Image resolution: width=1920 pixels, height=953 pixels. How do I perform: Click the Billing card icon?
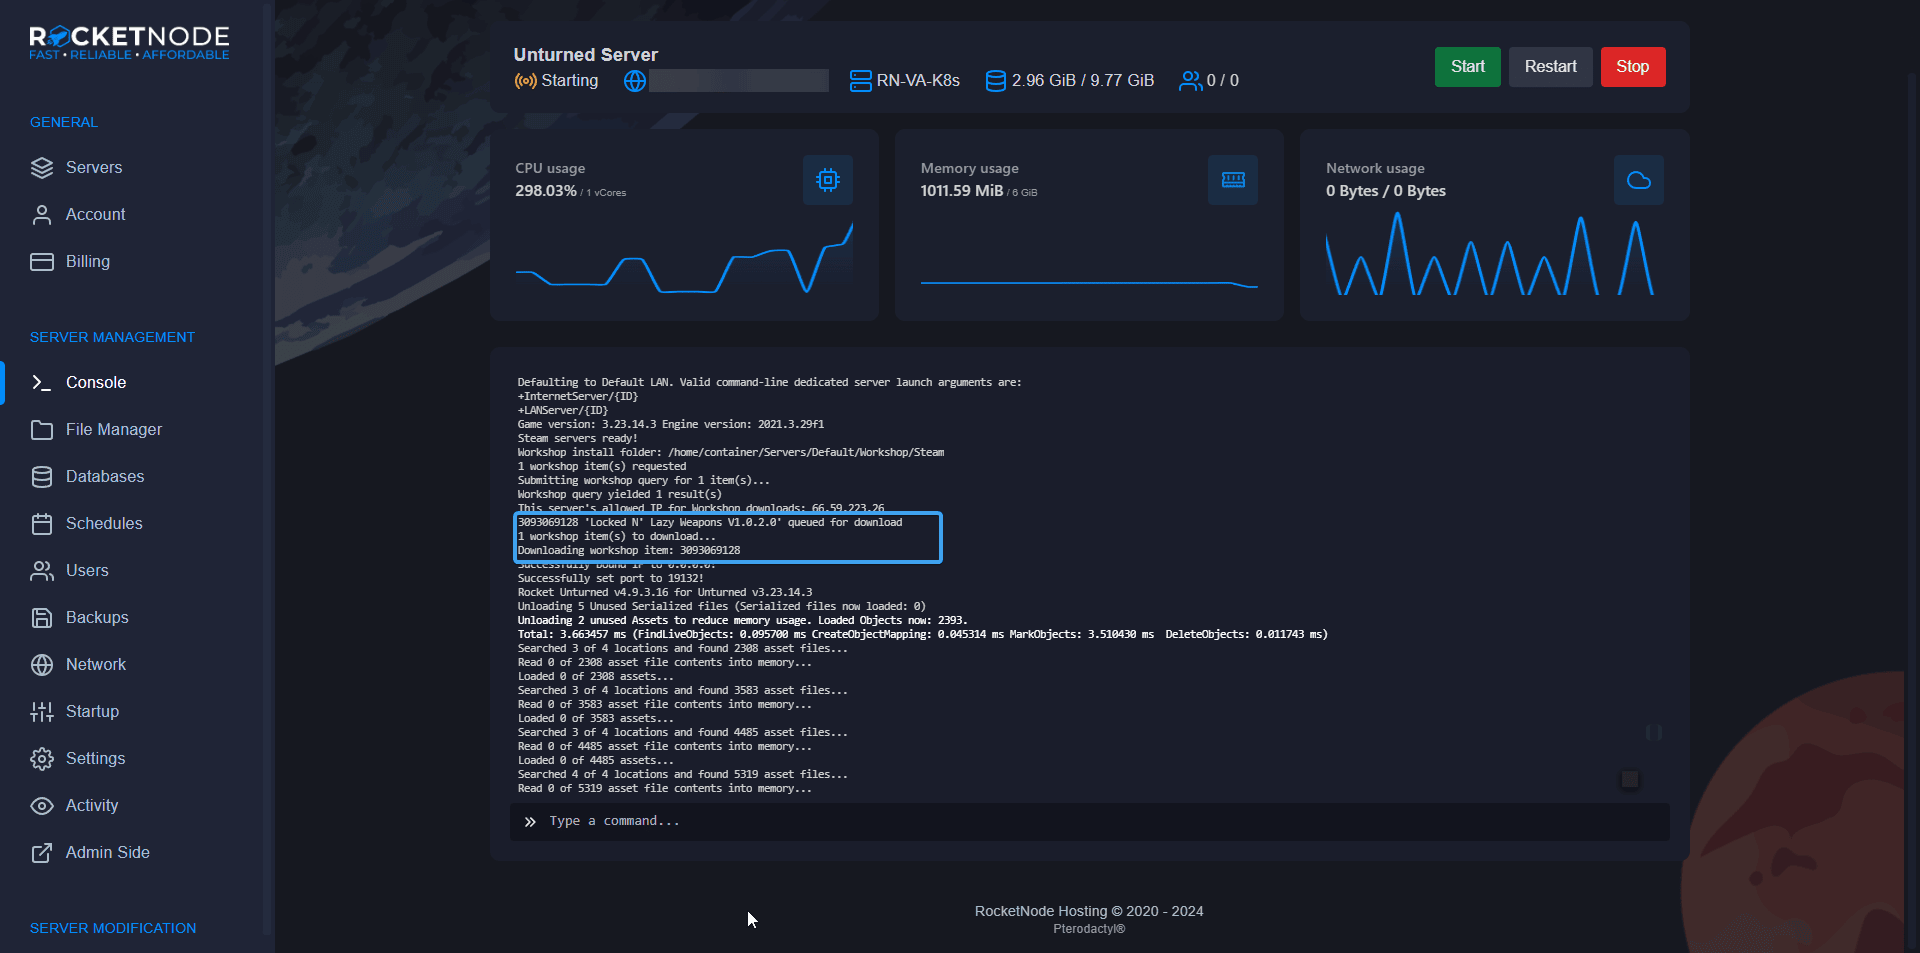pos(42,262)
